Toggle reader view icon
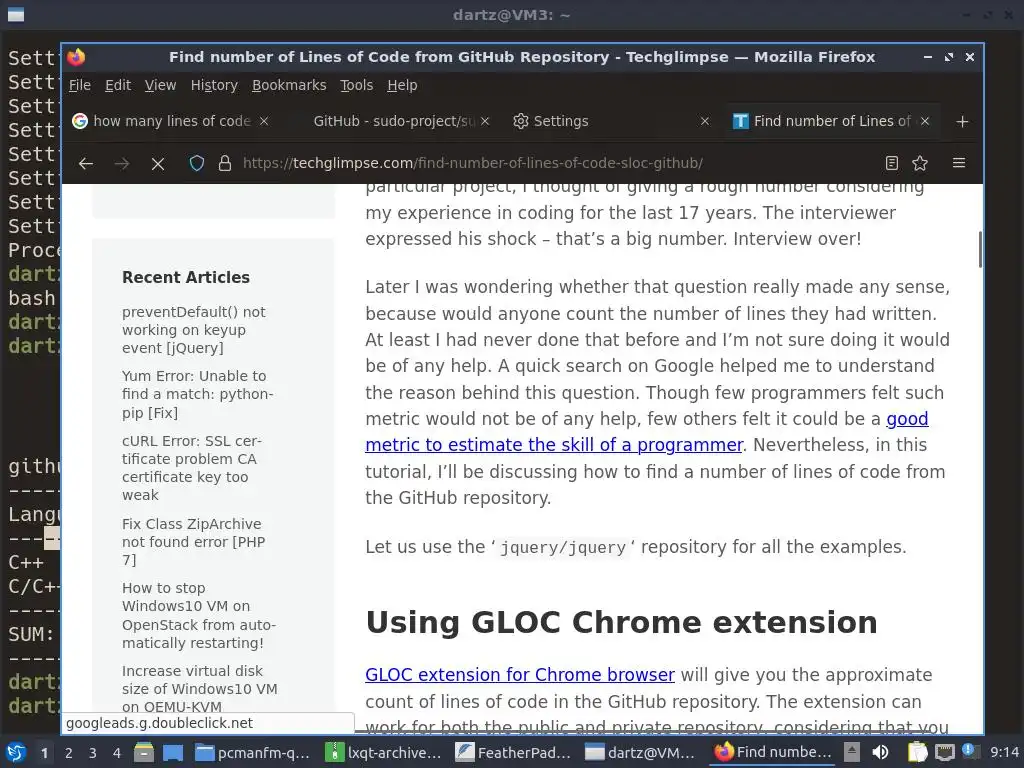Image resolution: width=1024 pixels, height=768 pixels. (891, 163)
